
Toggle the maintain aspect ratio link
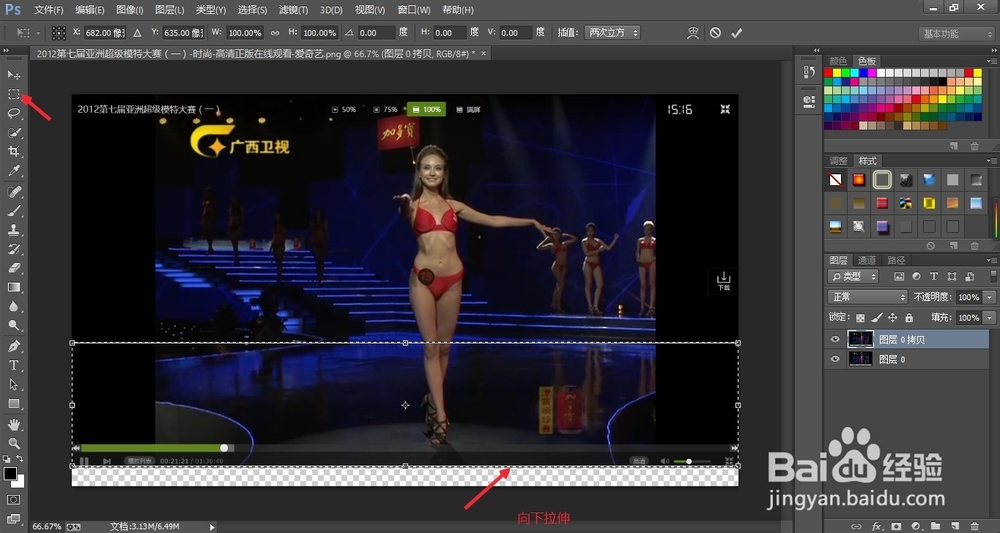[x=275, y=33]
